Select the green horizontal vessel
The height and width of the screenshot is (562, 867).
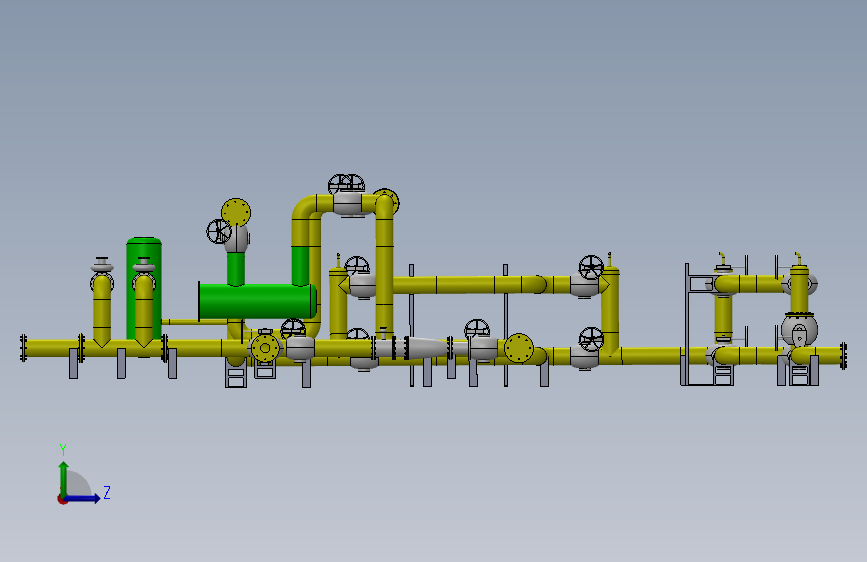[258, 301]
